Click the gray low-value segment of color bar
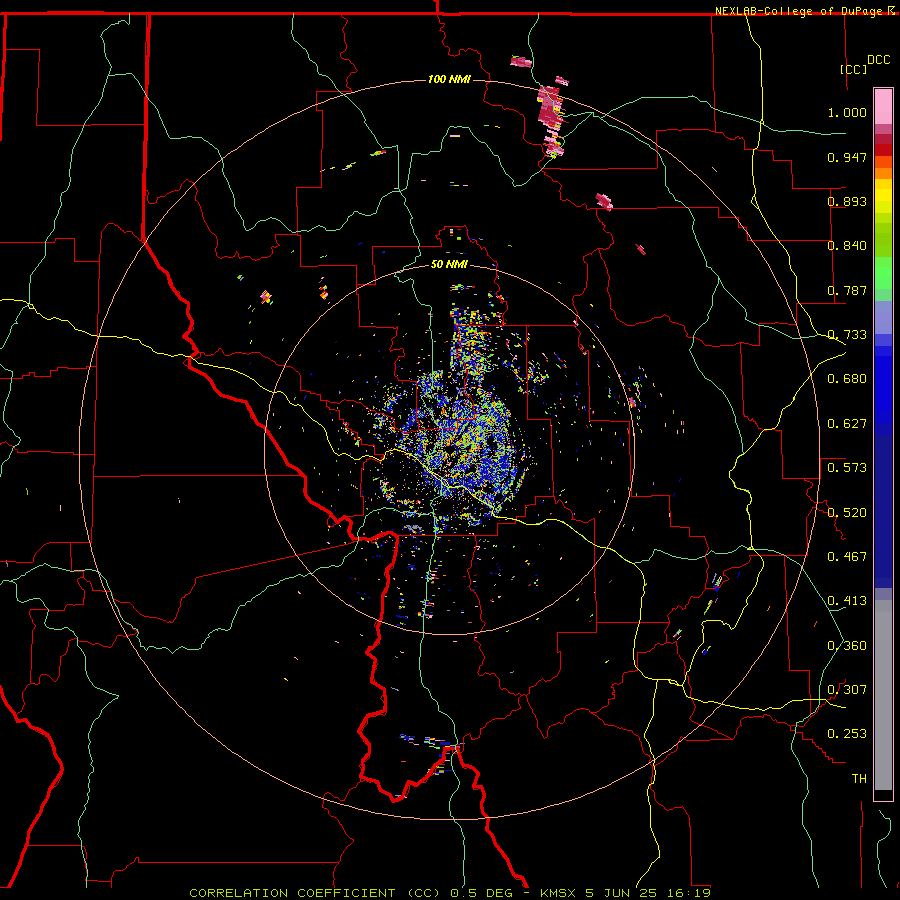 point(883,695)
